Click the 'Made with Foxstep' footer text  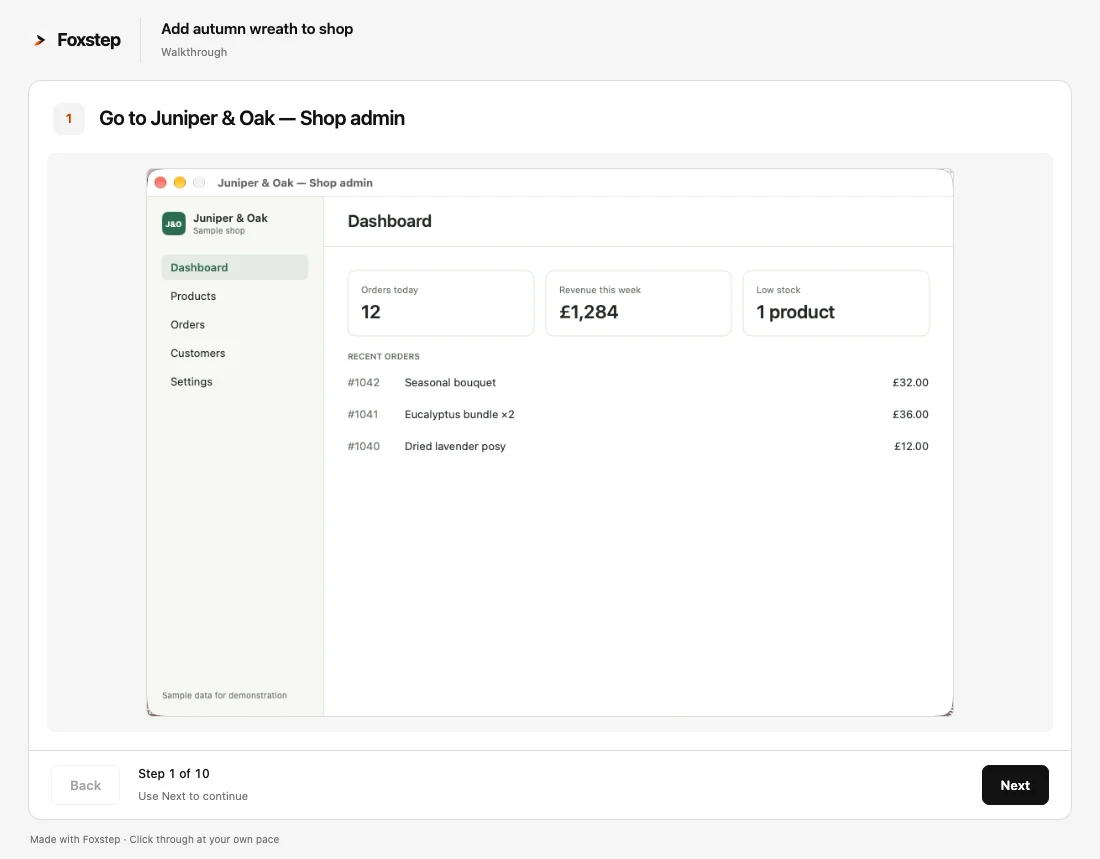coord(154,839)
